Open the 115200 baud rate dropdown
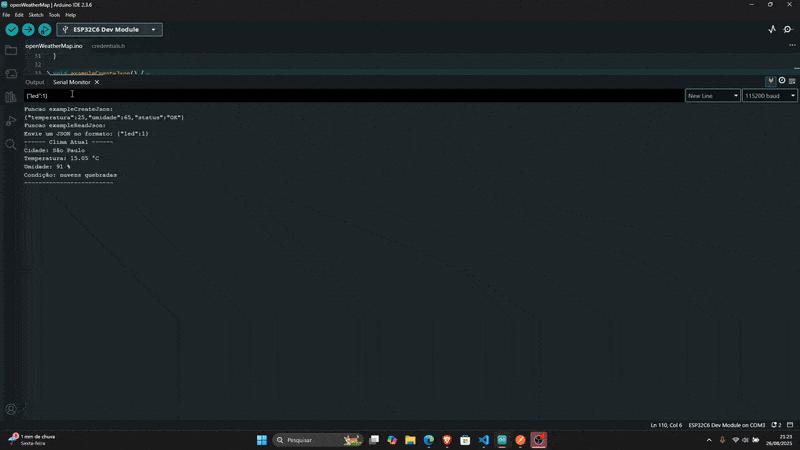This screenshot has height=450, width=800. [x=769, y=96]
